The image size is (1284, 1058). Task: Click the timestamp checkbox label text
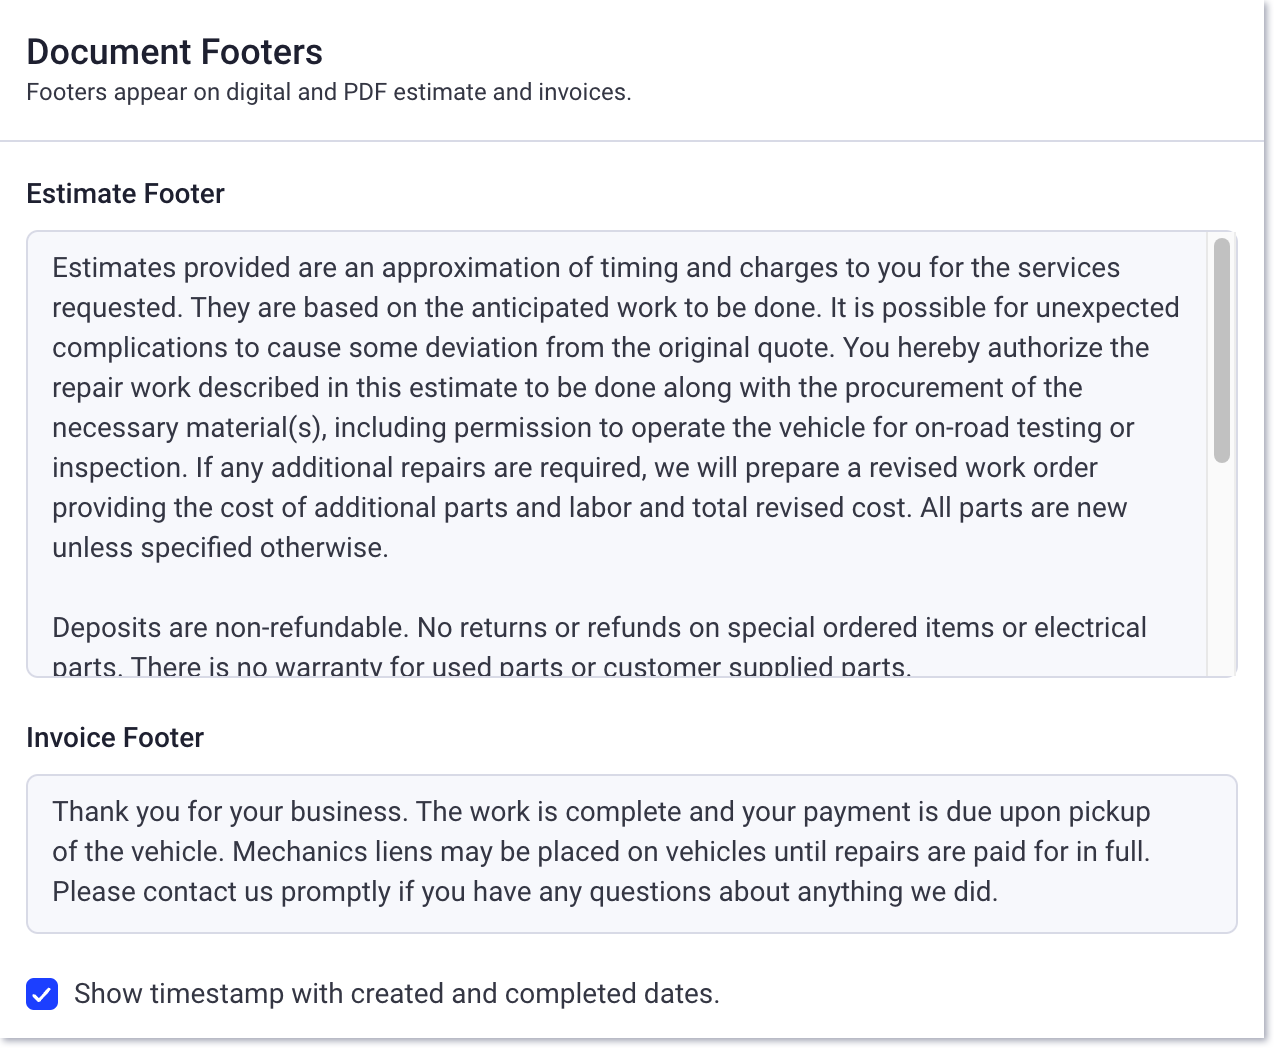tap(399, 993)
